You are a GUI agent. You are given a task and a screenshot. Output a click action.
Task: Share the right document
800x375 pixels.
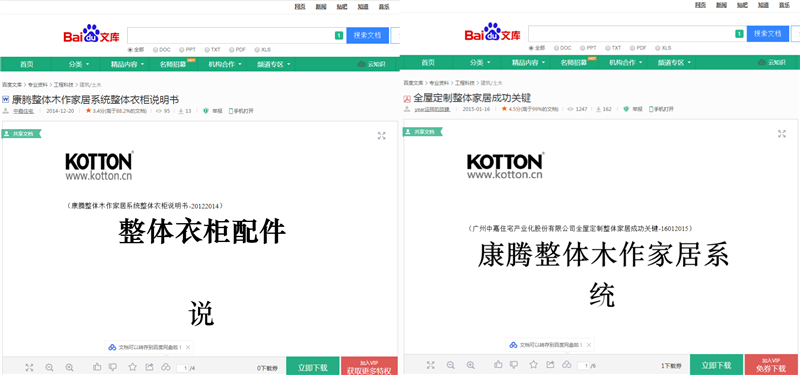point(551,364)
